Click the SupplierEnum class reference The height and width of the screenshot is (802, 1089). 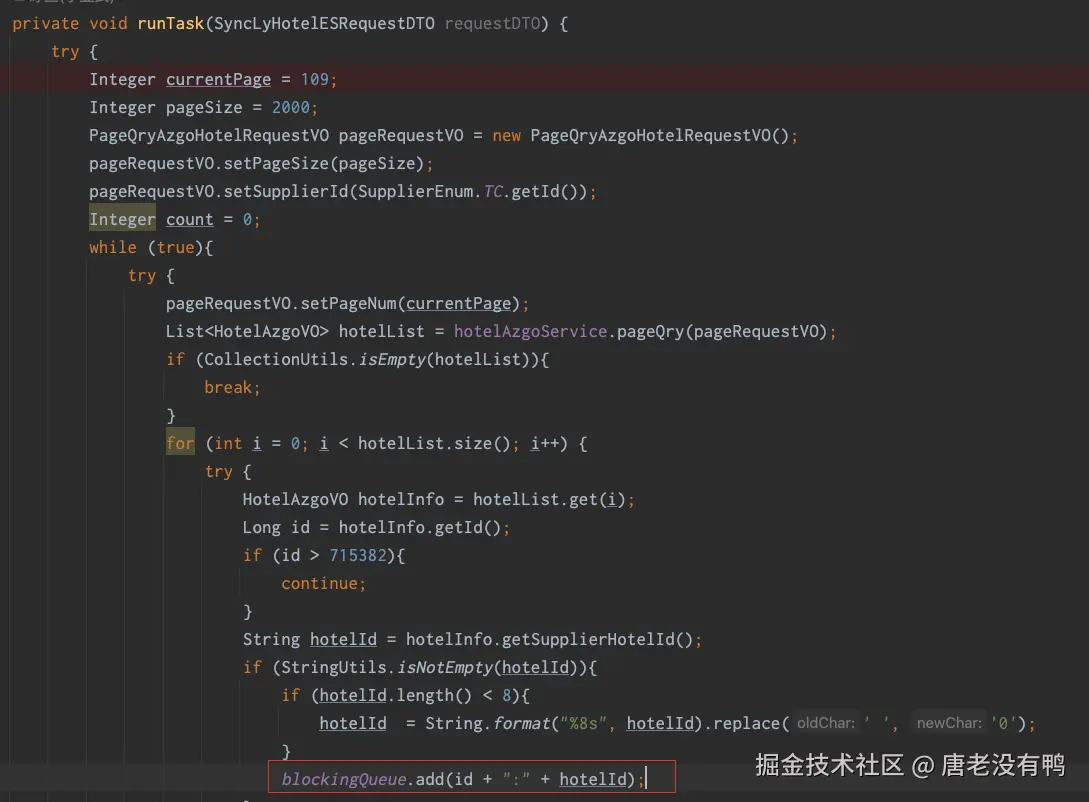pyautogui.click(x=415, y=192)
